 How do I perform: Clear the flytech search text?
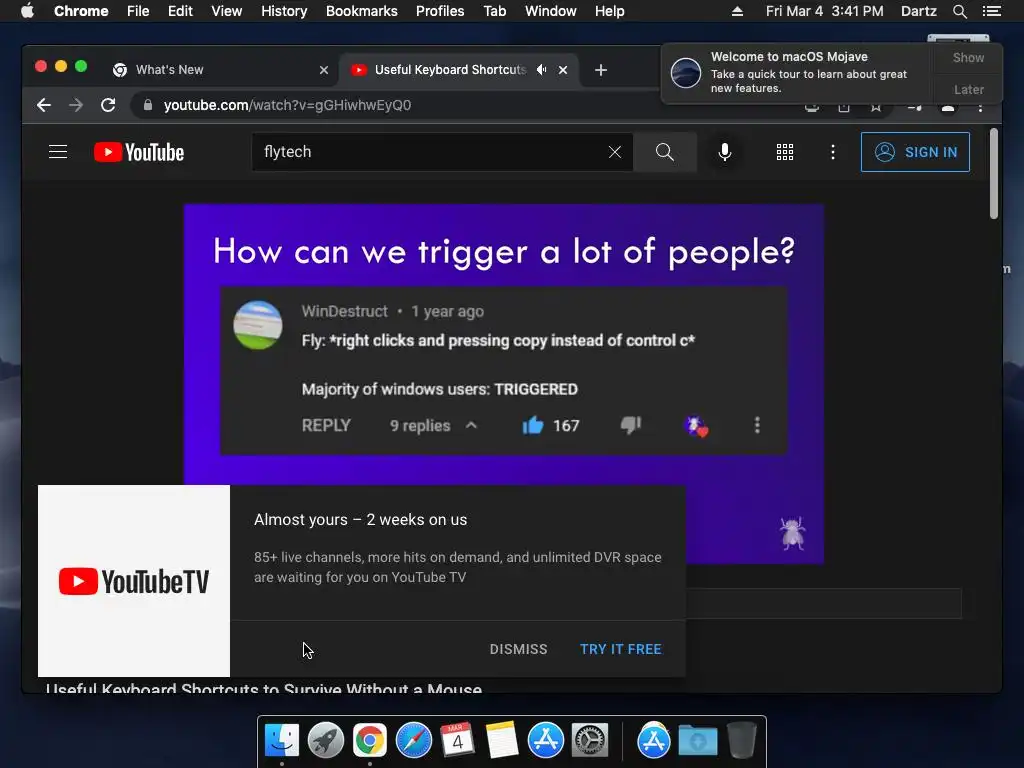point(615,152)
